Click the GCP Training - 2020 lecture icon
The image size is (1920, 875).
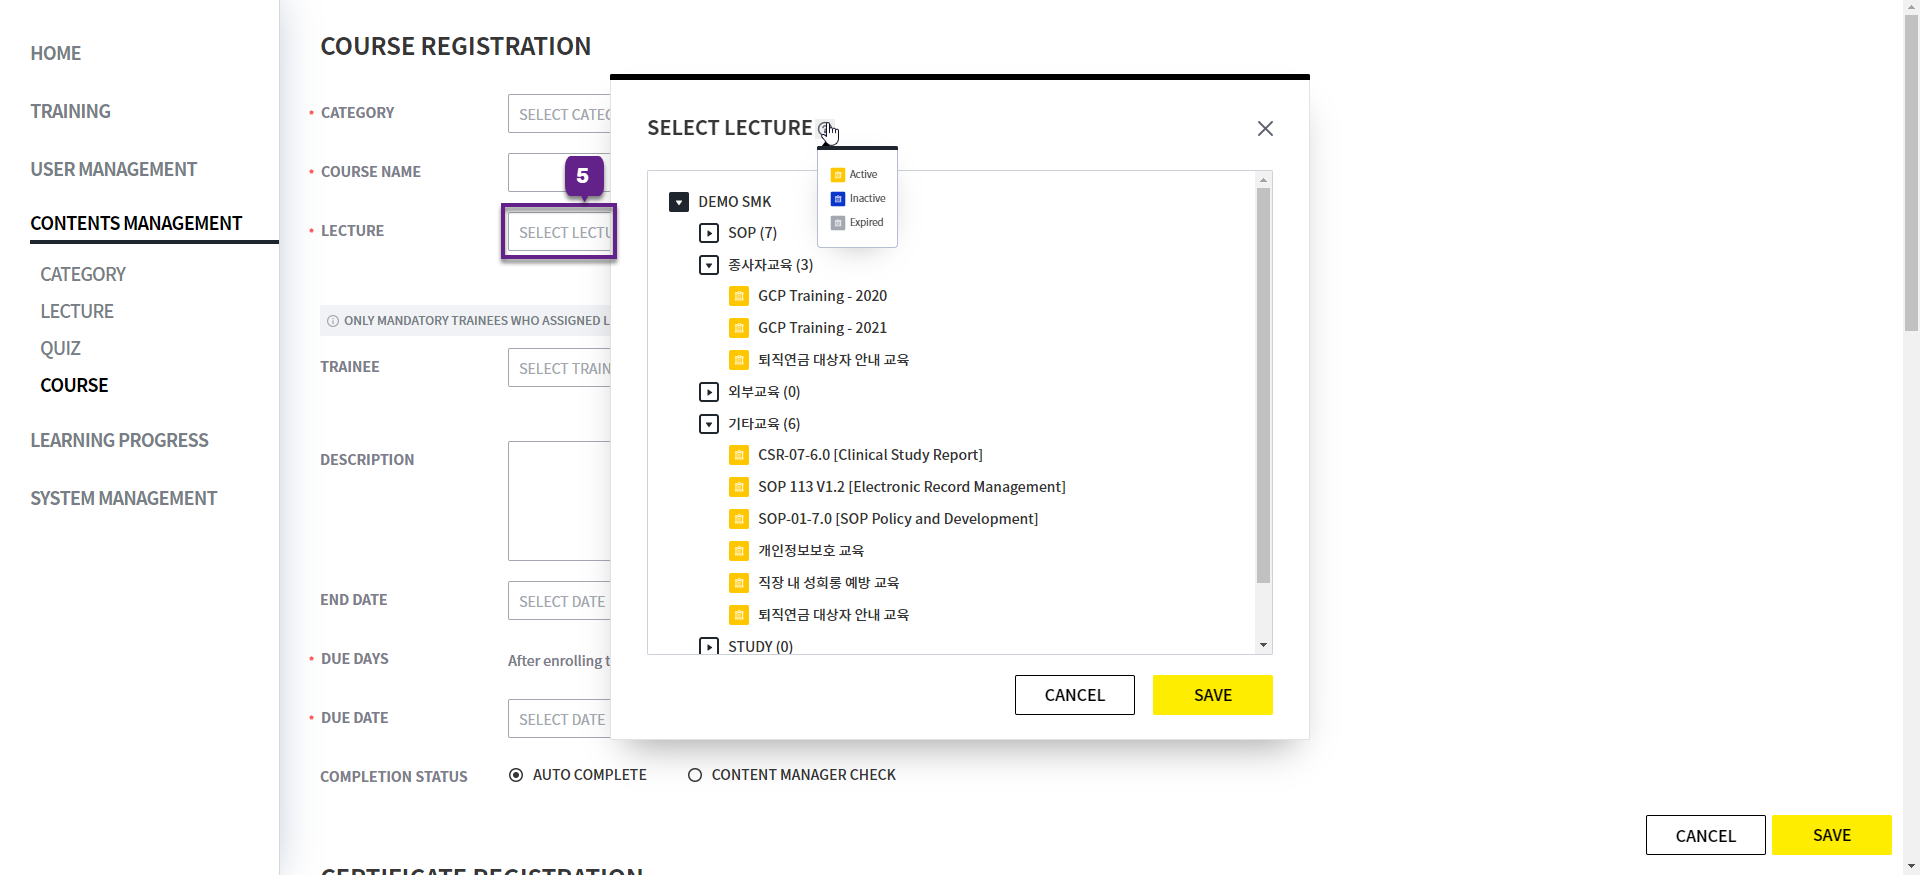pyautogui.click(x=739, y=296)
